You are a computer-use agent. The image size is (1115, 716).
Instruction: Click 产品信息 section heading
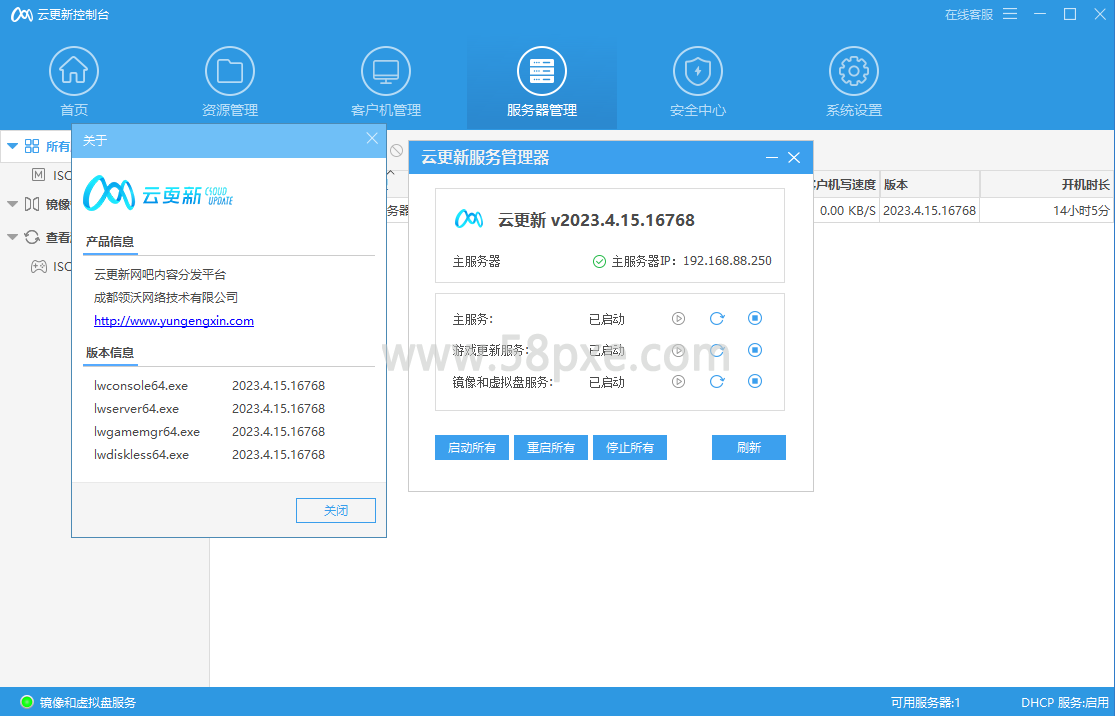pos(110,242)
